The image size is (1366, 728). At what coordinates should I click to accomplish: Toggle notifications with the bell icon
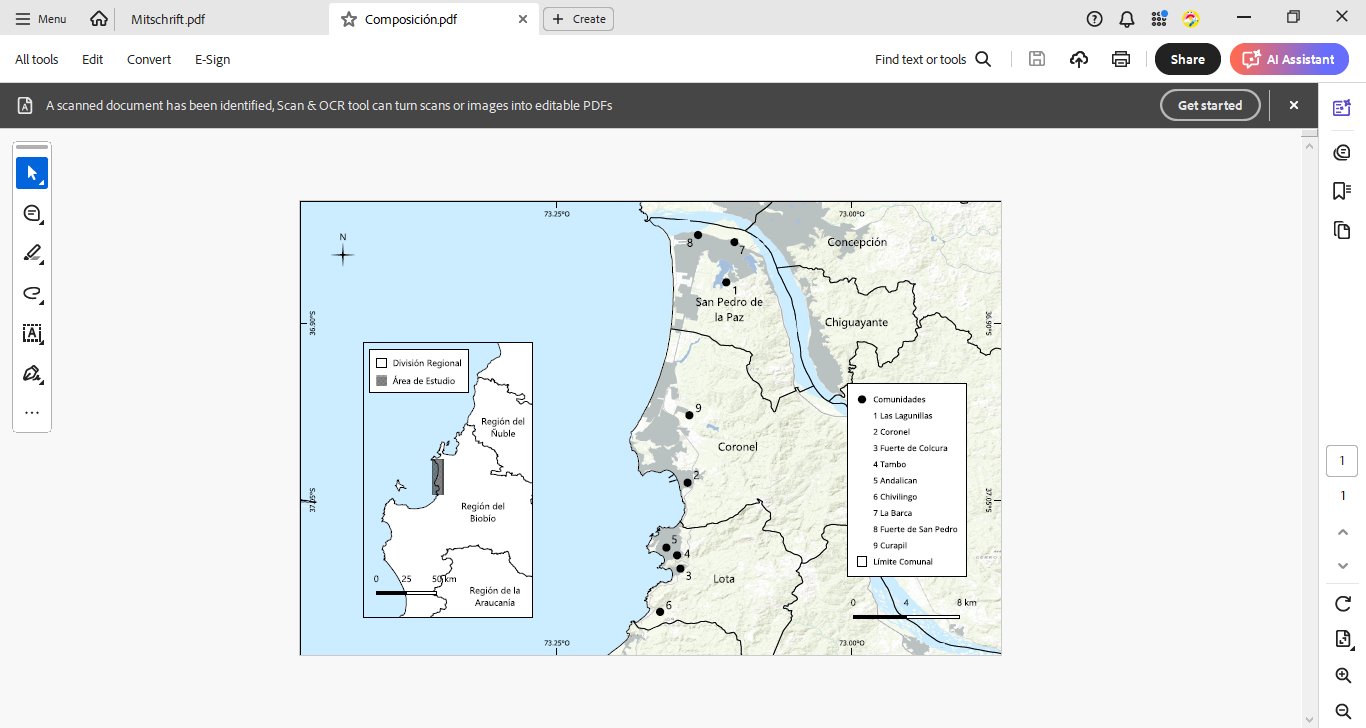tap(1126, 18)
